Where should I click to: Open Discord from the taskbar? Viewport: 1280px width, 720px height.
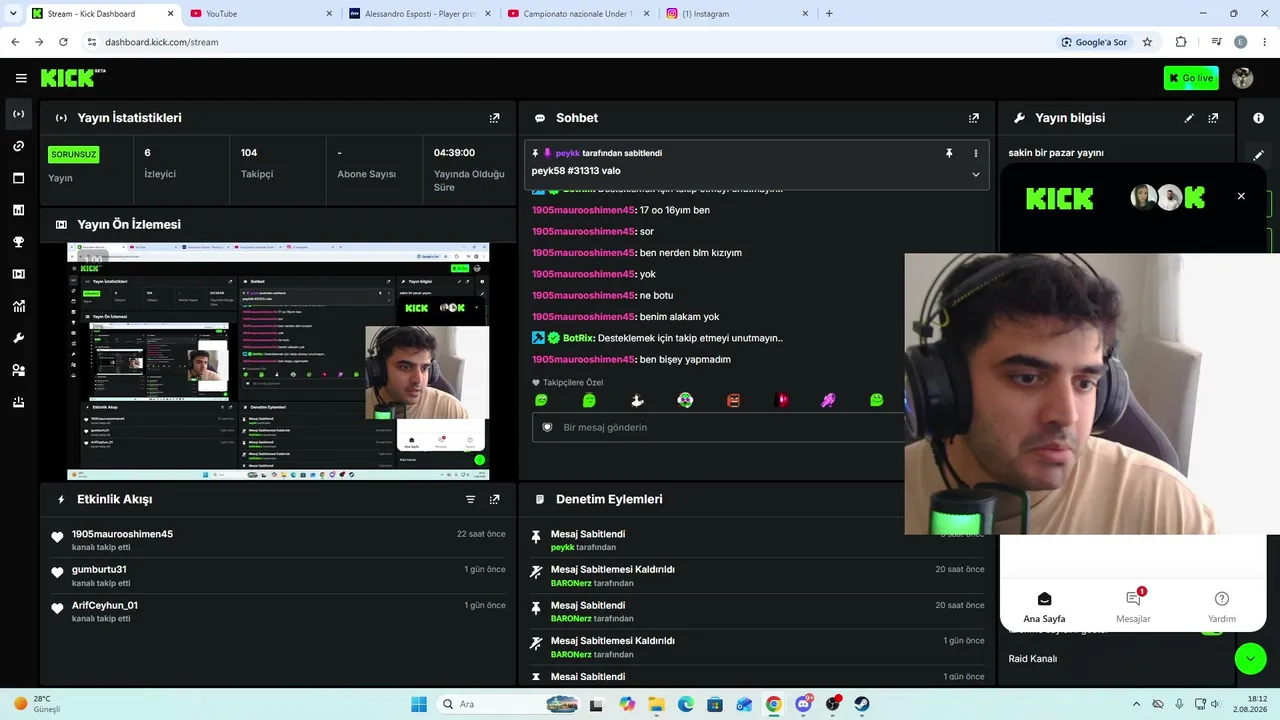[x=803, y=704]
